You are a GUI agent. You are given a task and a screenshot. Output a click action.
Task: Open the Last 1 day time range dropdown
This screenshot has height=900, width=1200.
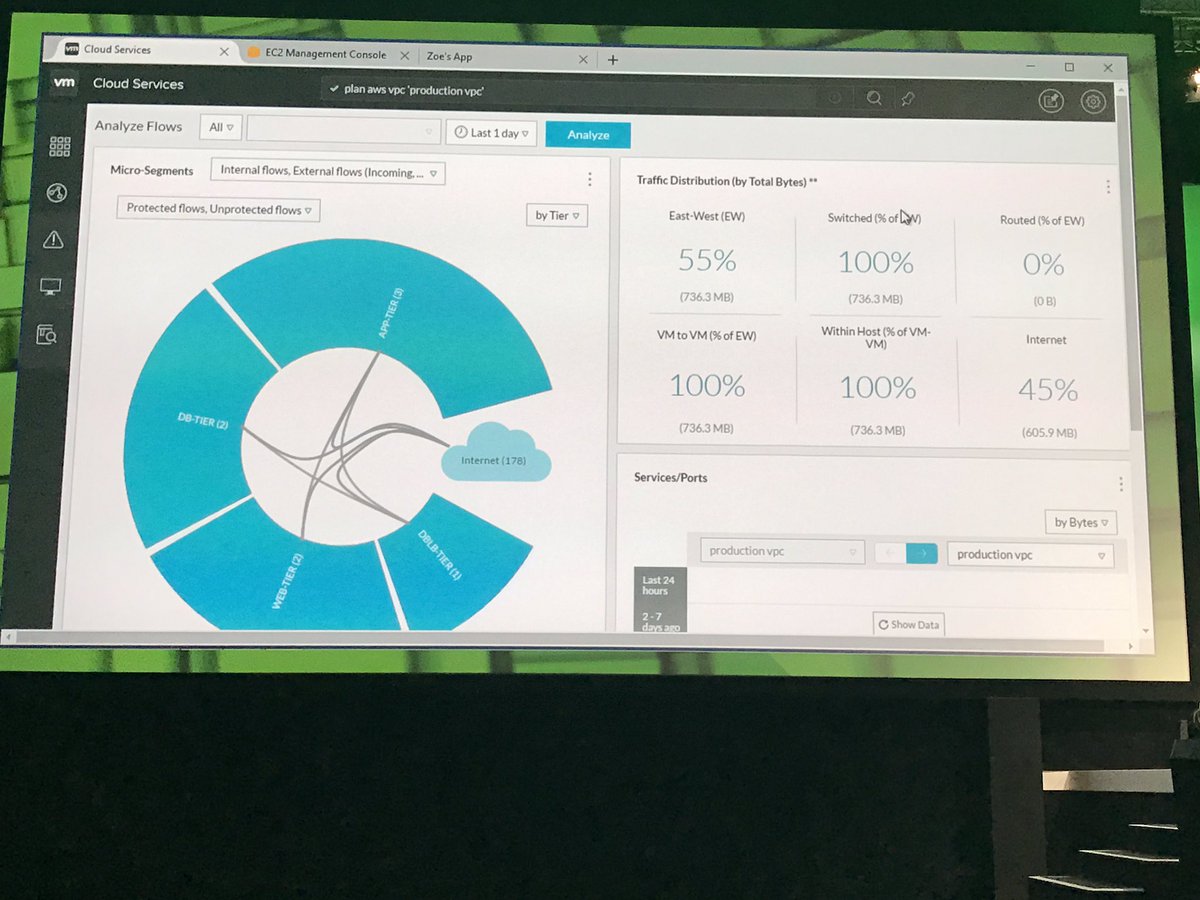492,133
